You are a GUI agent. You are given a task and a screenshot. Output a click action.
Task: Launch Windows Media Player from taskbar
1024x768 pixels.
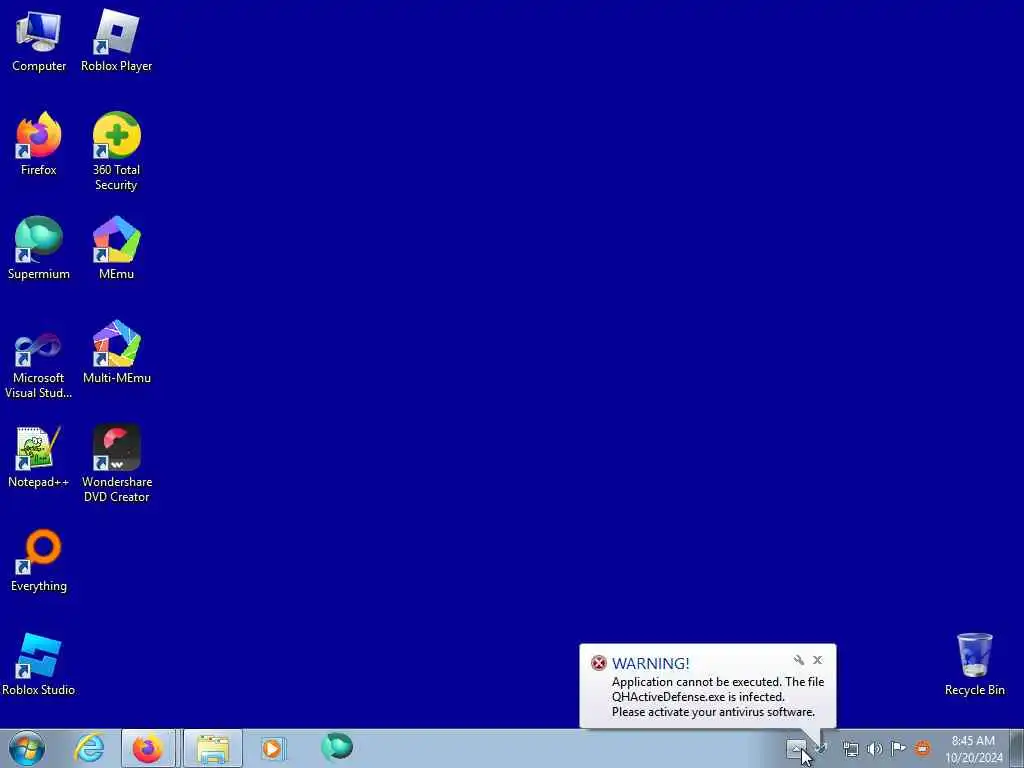point(272,748)
